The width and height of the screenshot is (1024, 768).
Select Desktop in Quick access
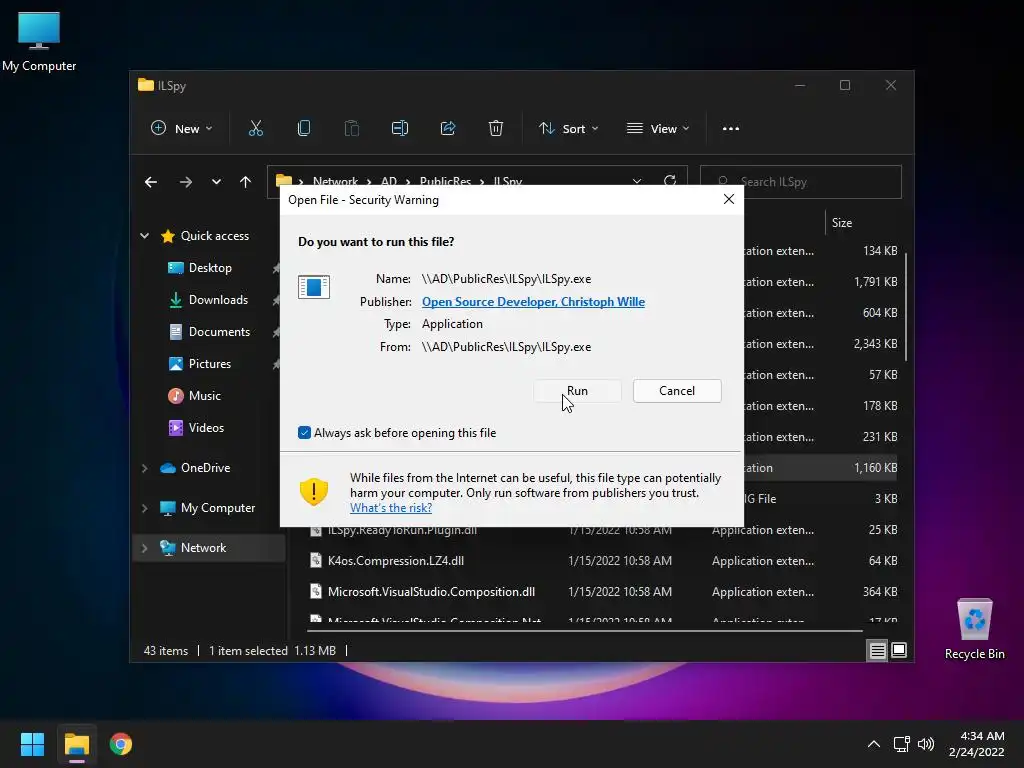(x=210, y=268)
